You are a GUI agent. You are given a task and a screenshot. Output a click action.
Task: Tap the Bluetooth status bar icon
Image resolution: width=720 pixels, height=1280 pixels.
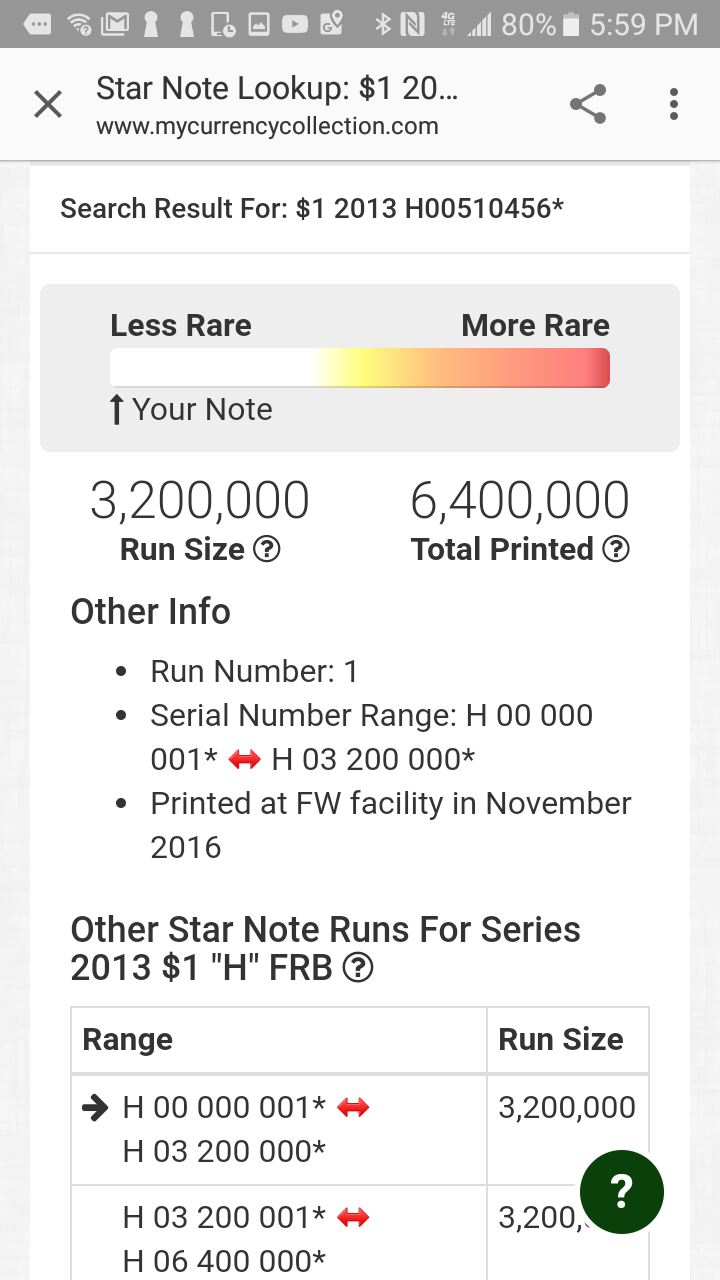pos(382,24)
